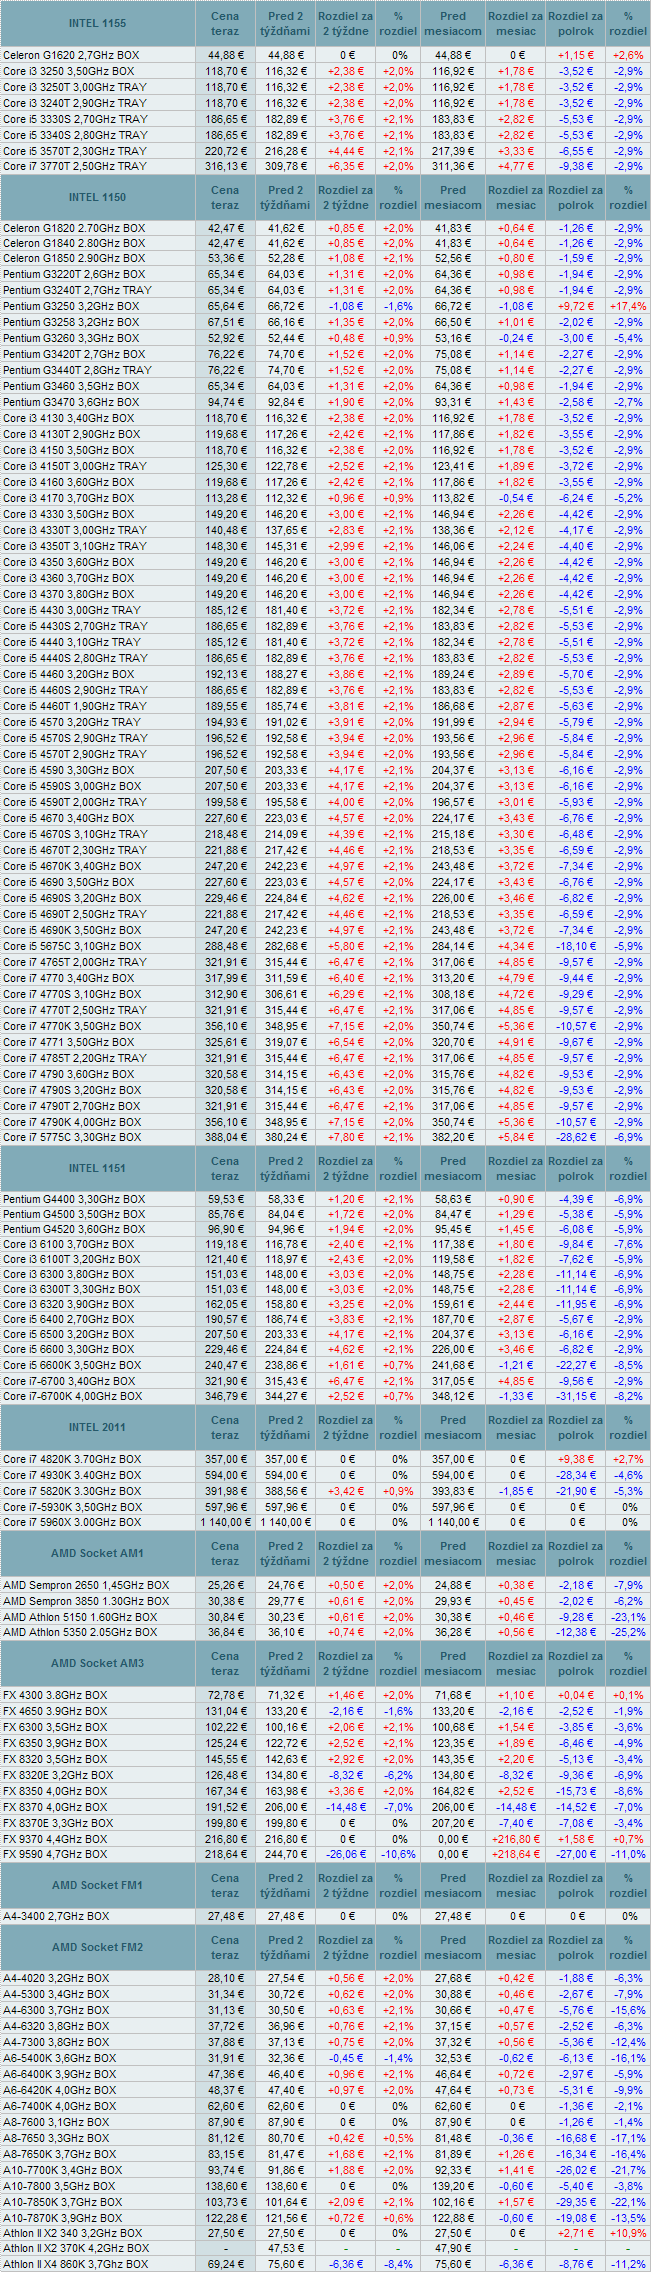Select the +17,4% half-year change cell

point(628,306)
